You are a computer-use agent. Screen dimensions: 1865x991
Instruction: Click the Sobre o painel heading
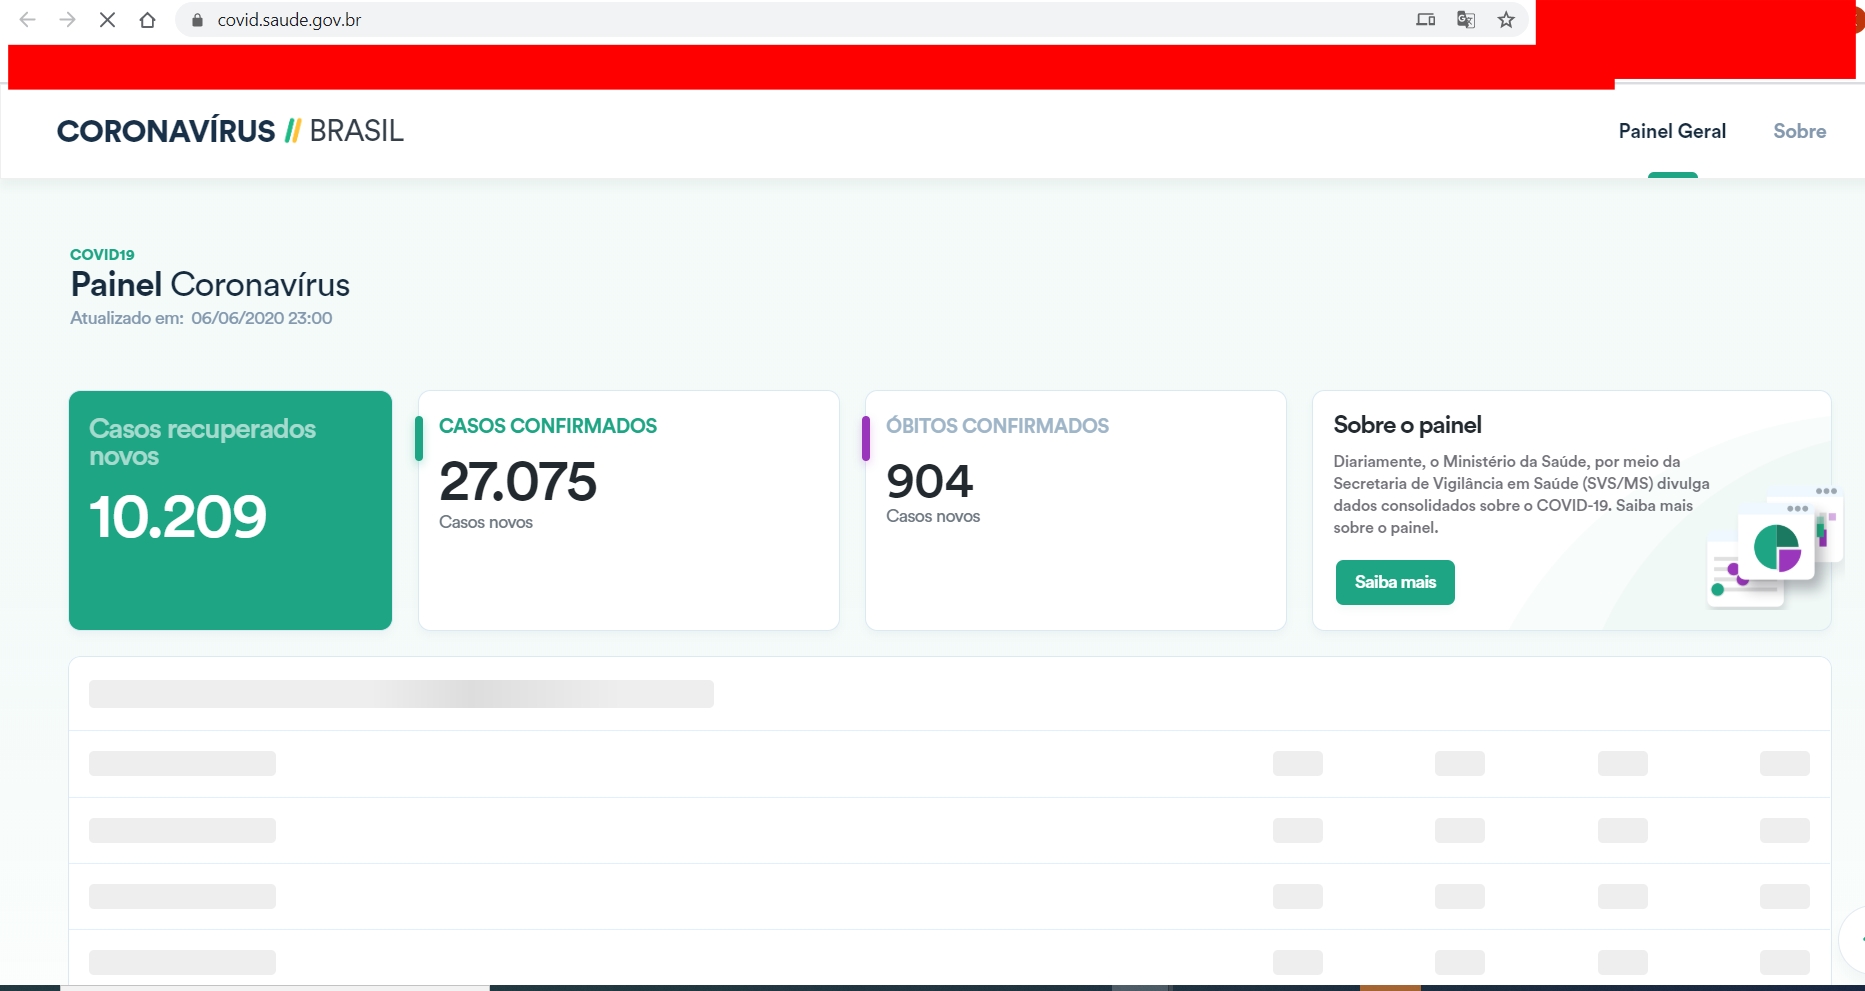point(1407,425)
